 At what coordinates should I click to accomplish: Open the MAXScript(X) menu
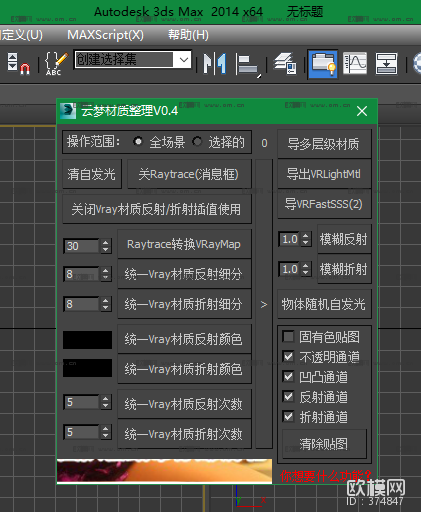pyautogui.click(x=106, y=35)
